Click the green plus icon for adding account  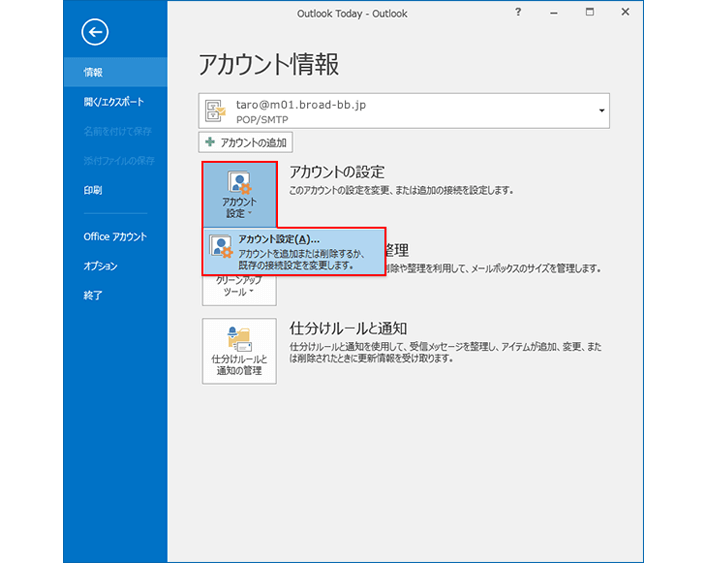coord(210,142)
